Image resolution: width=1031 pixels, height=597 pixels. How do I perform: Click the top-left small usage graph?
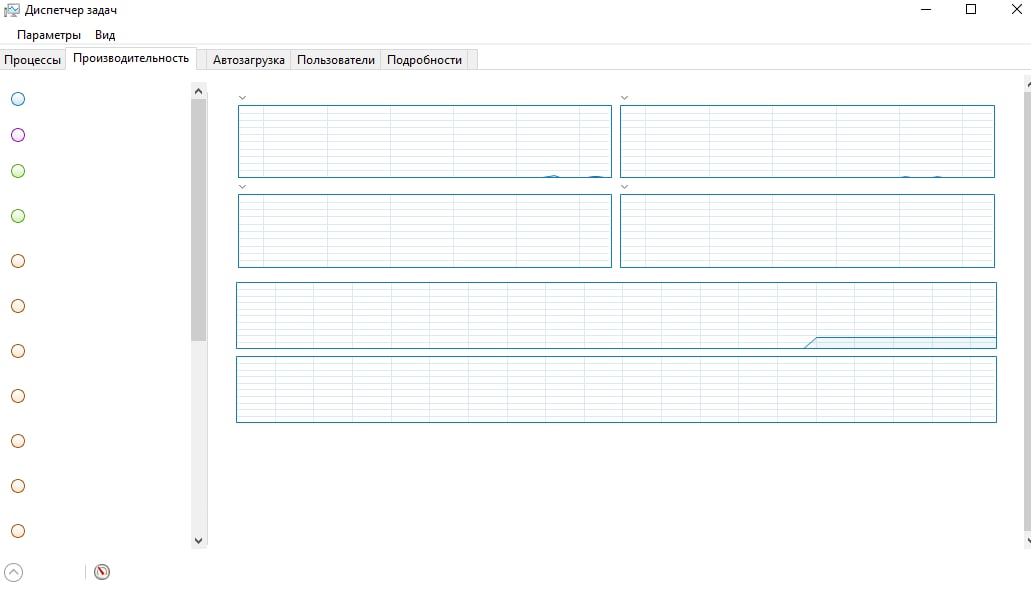point(425,141)
